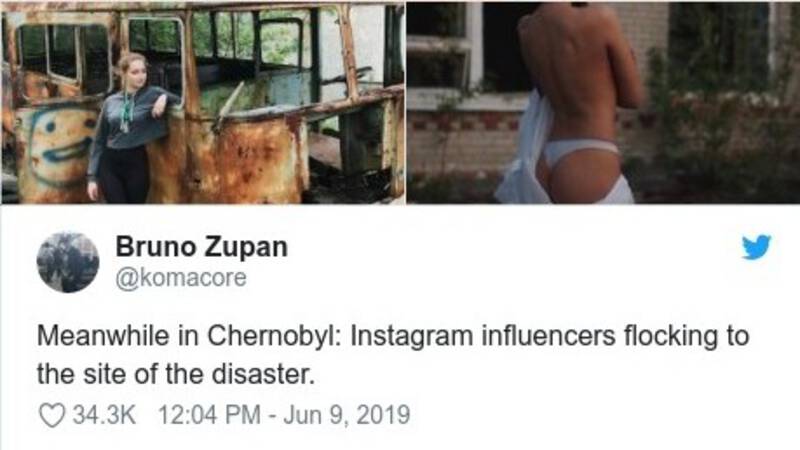Visit the @komacore handle link
The height and width of the screenshot is (450, 800).
tap(181, 279)
